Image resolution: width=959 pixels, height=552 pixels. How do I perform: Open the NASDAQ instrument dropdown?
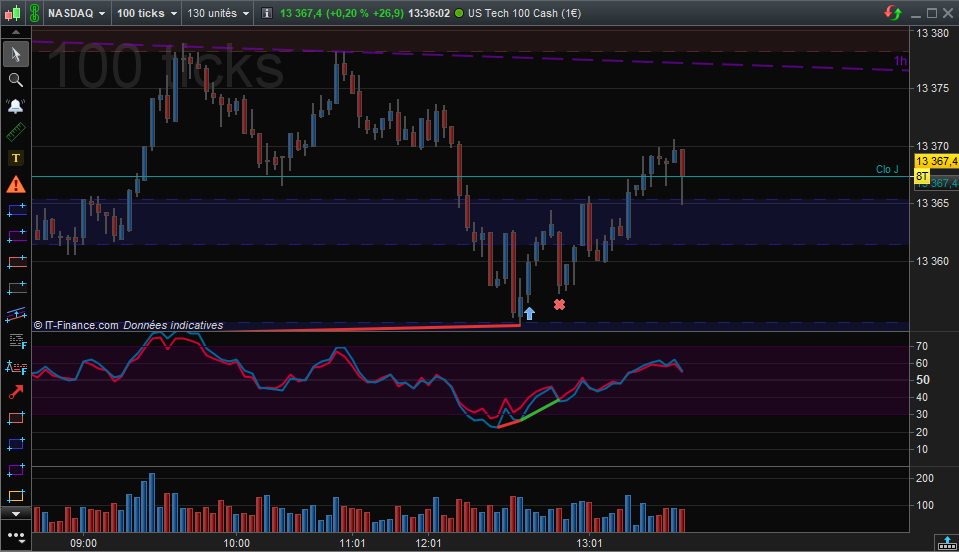76,13
